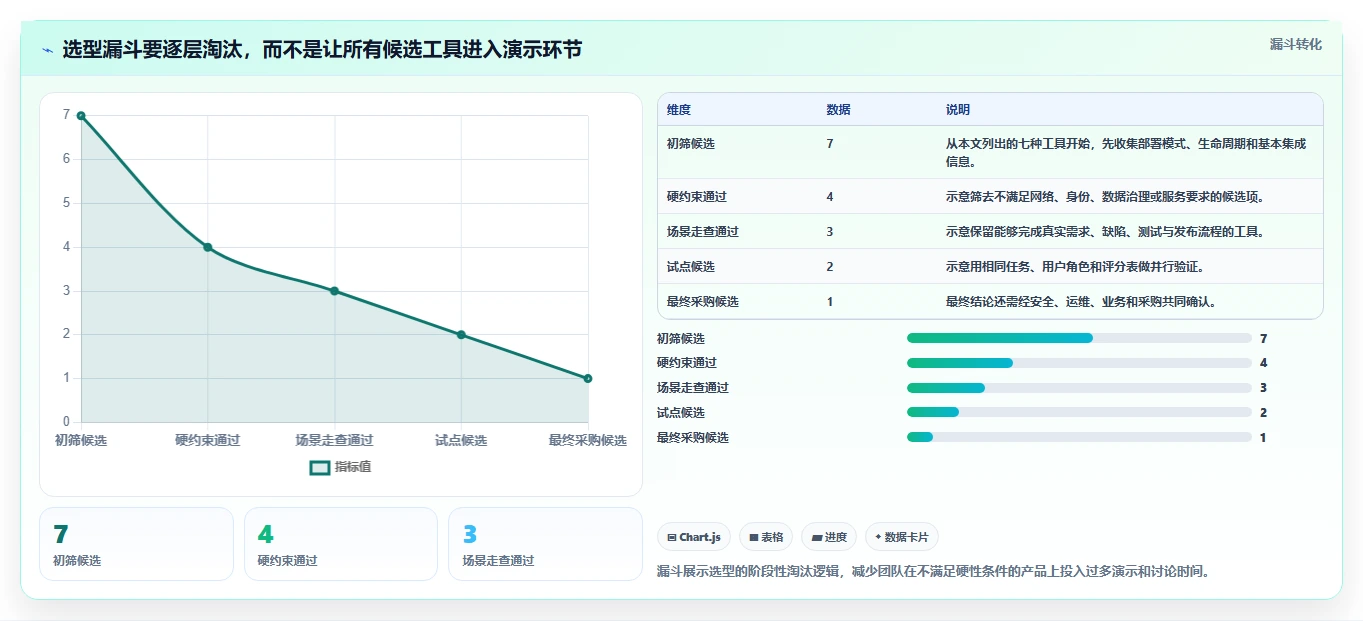
Task: Click the chart point for 最终采购候选
Action: click(588, 378)
